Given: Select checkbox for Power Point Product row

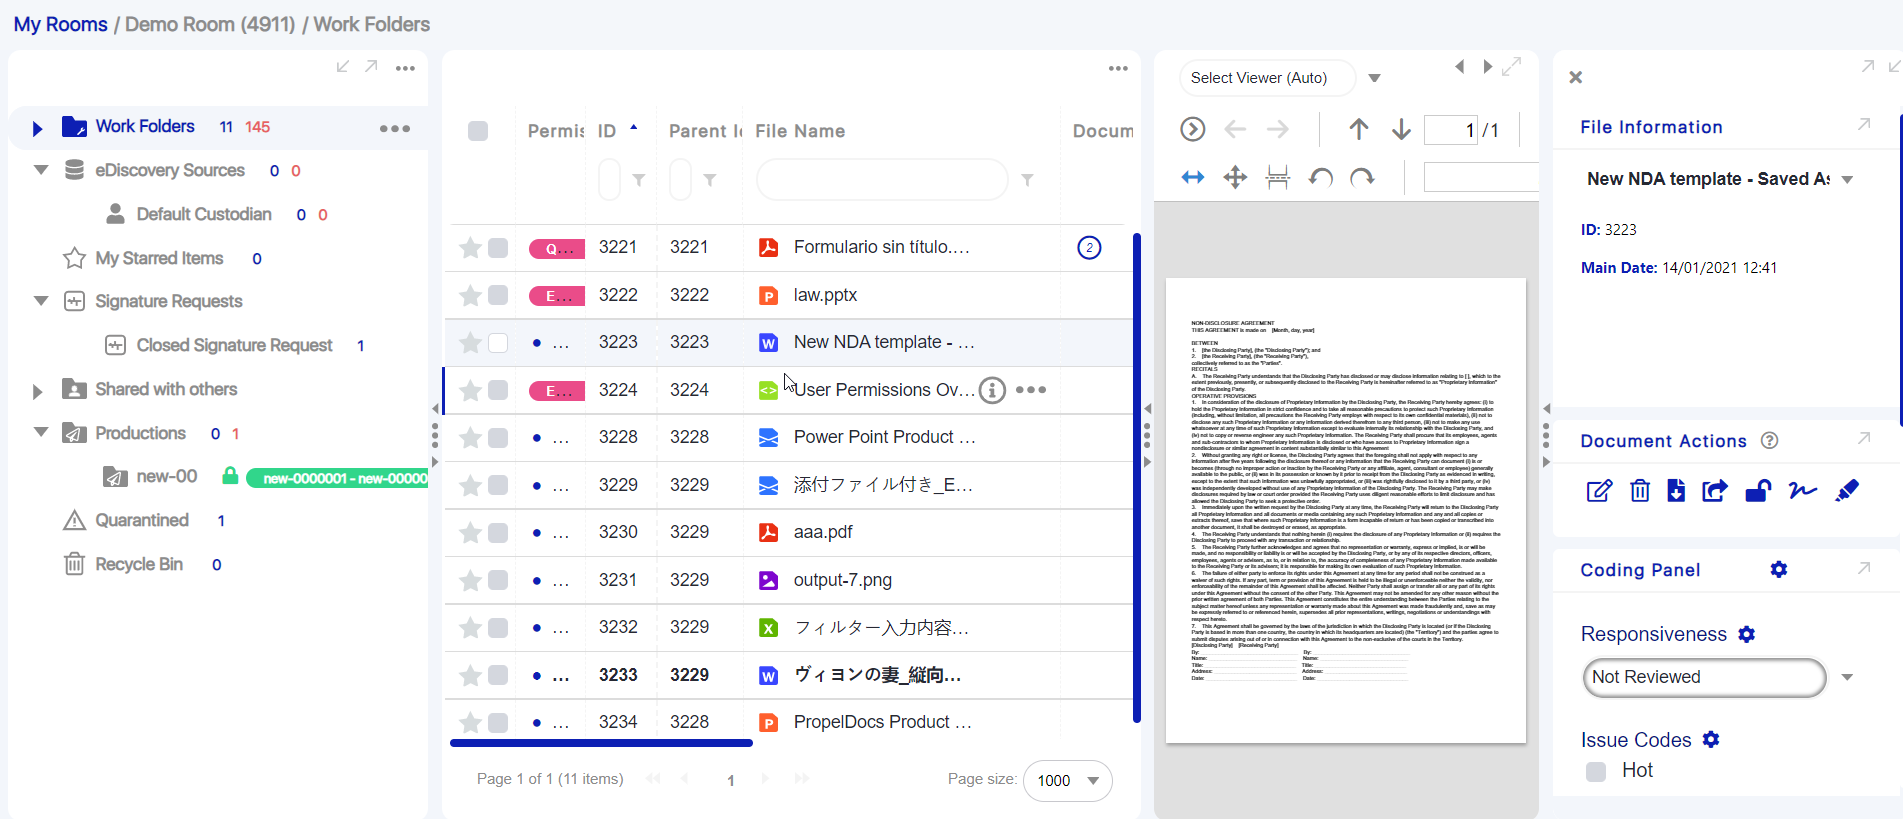Looking at the screenshot, I should (x=498, y=437).
